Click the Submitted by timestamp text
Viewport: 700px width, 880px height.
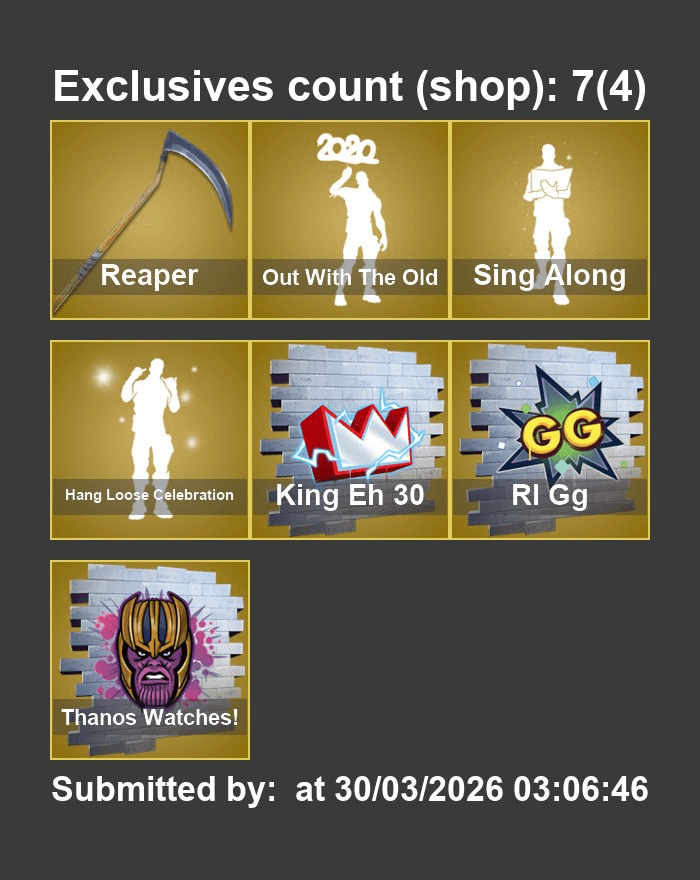[350, 789]
